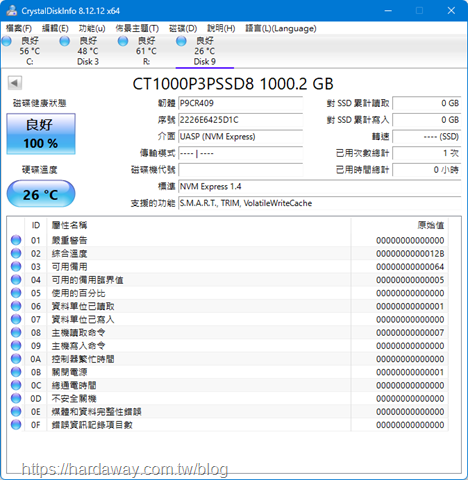Image resolution: width=468 pixels, height=480 pixels.
Task: Click the 良好 100 % health status button
Action: pos(41,134)
